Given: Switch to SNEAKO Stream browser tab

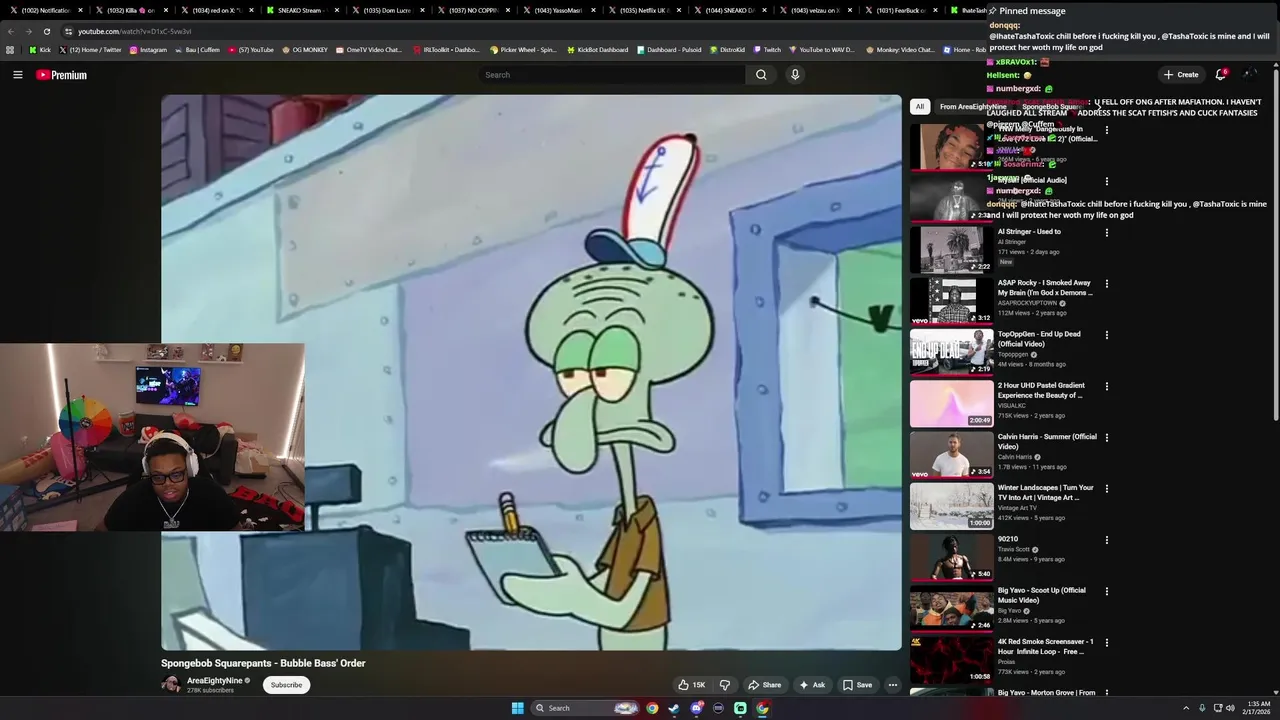Looking at the screenshot, I should [x=300, y=10].
